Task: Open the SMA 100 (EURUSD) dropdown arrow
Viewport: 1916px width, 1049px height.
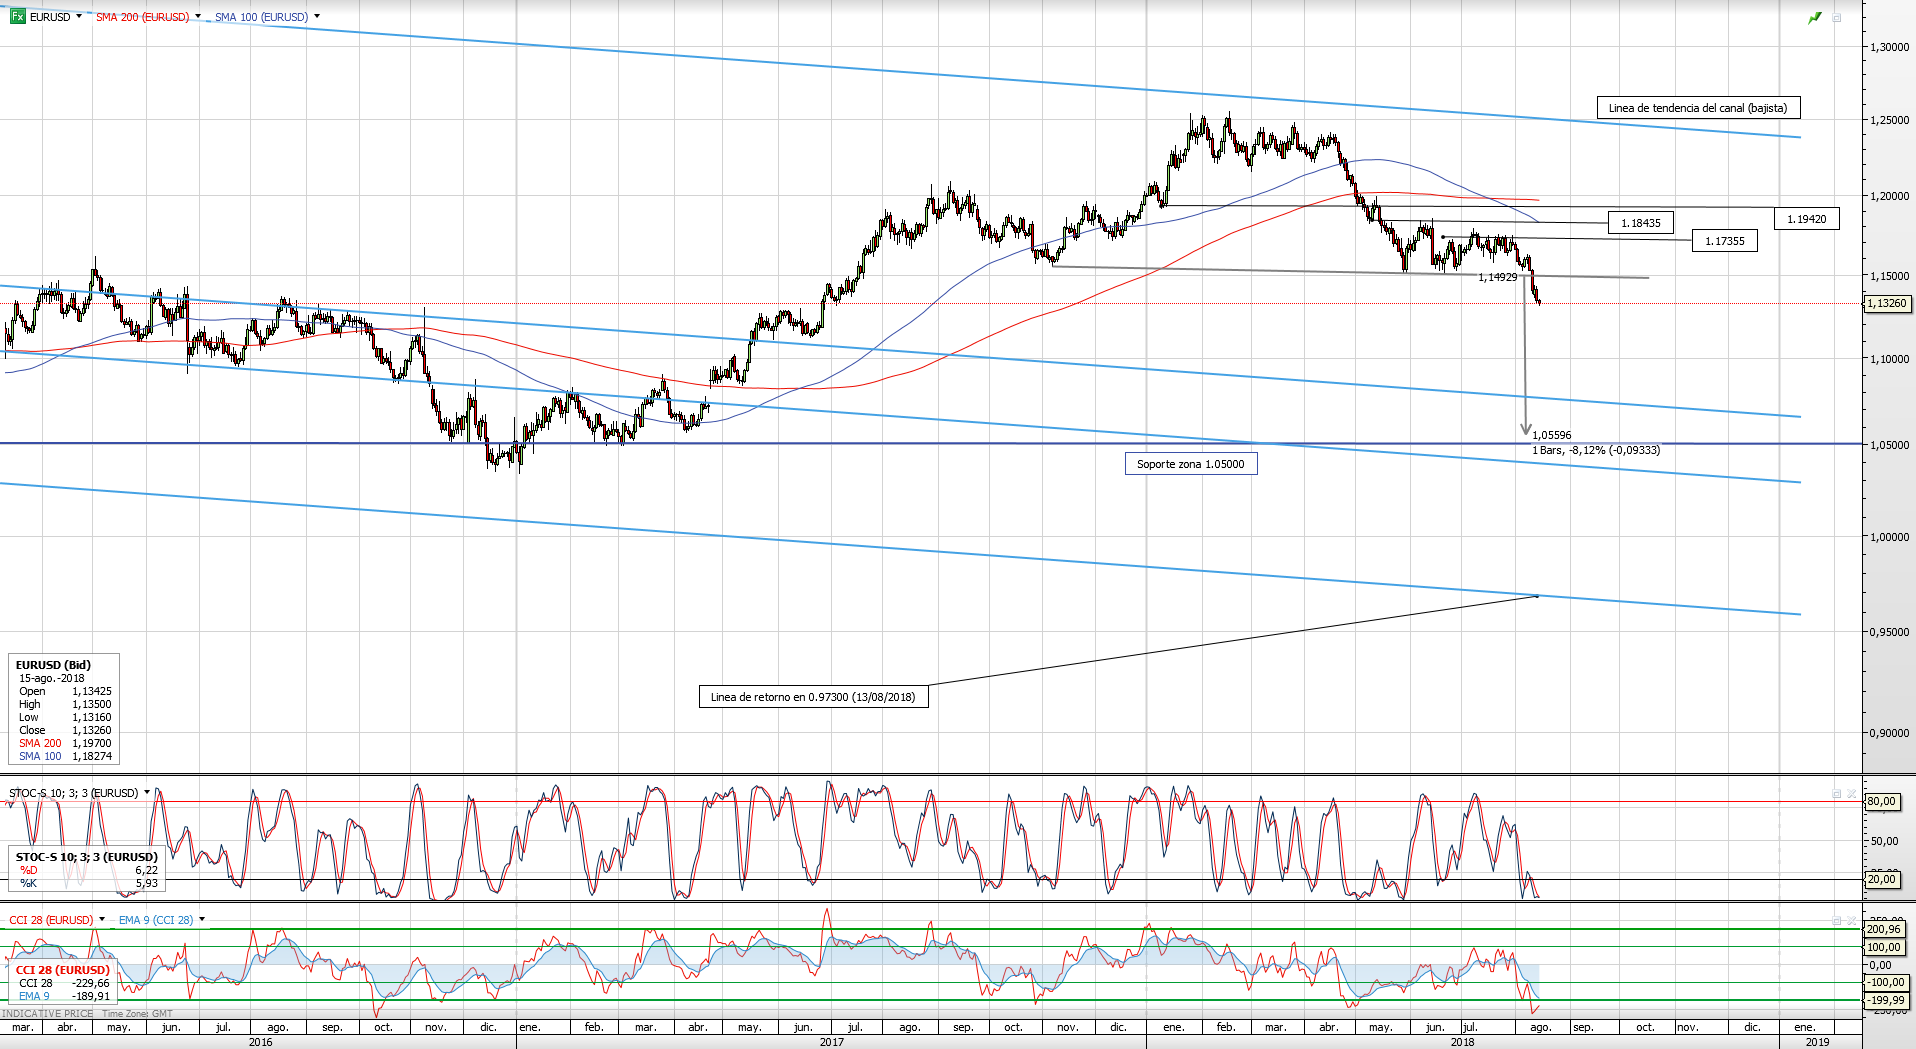Action: [x=317, y=16]
